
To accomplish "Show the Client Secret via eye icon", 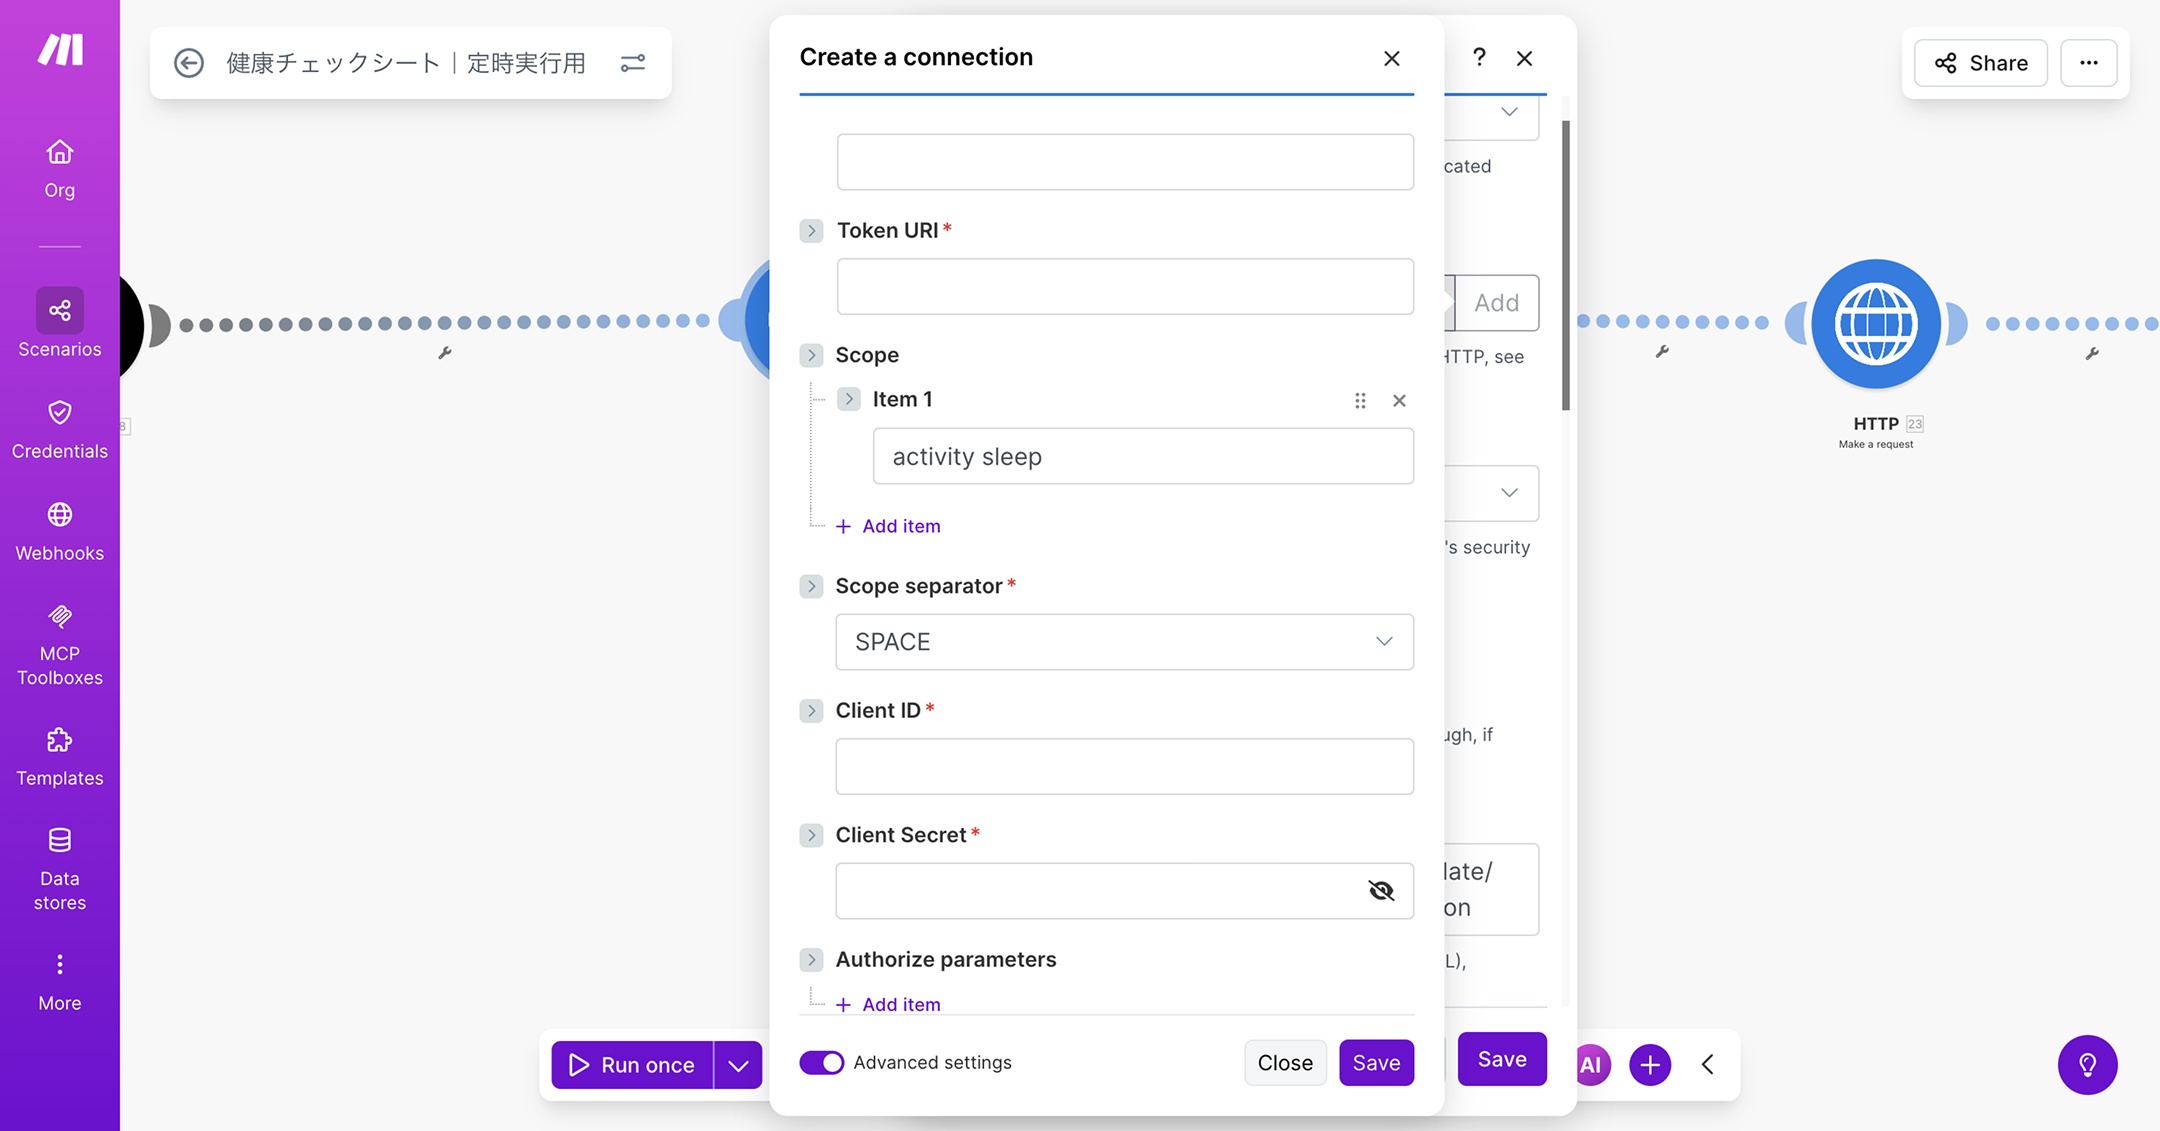I will [x=1380, y=891].
